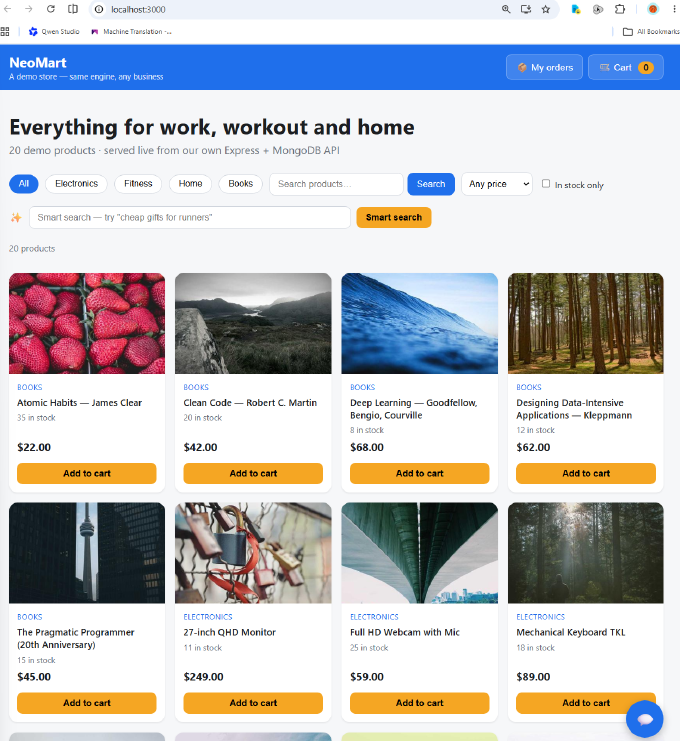680x741 pixels.
Task: Add Deep Learning to cart
Action: click(x=420, y=474)
